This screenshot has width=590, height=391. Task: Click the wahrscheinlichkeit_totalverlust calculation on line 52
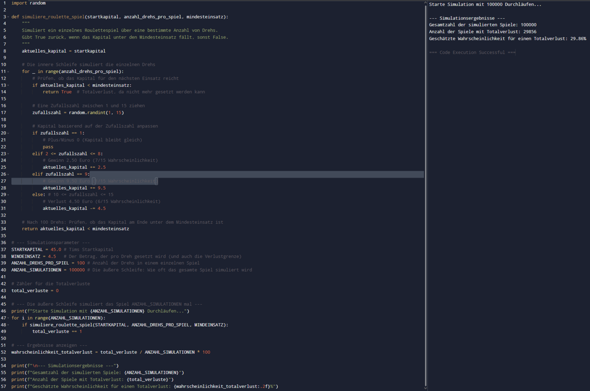pos(111,352)
